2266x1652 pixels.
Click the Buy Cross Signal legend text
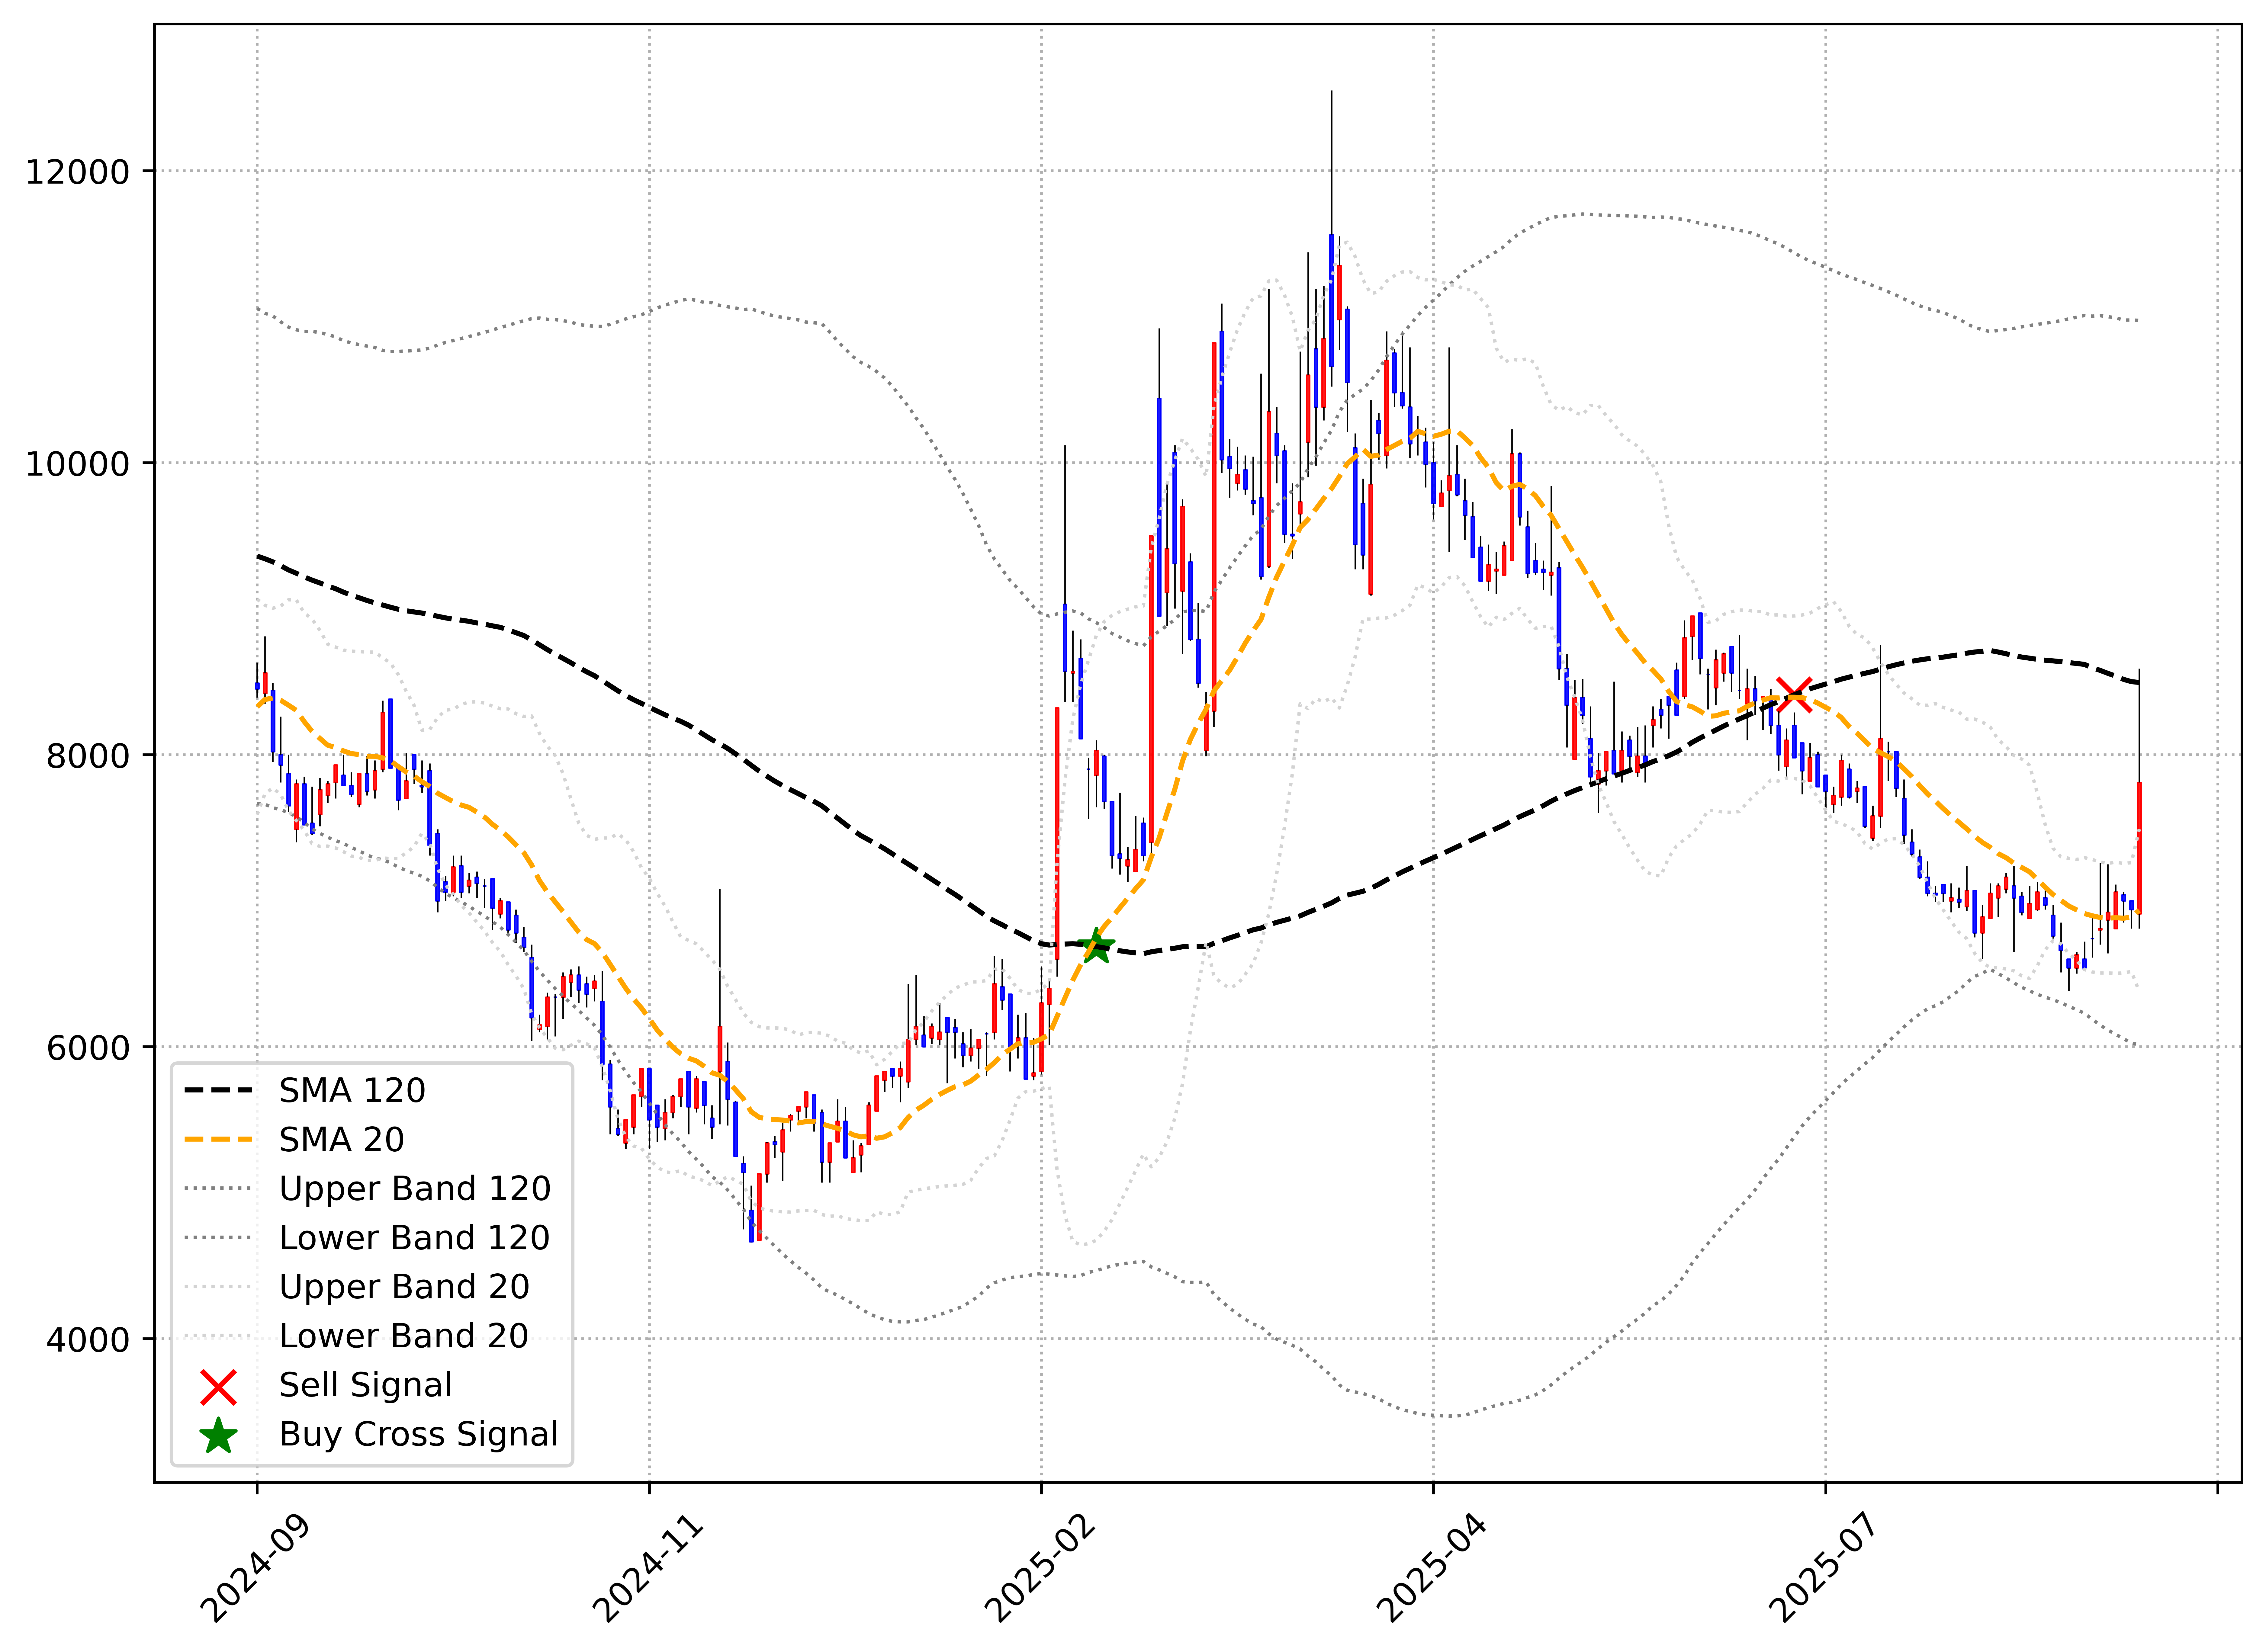point(418,1434)
